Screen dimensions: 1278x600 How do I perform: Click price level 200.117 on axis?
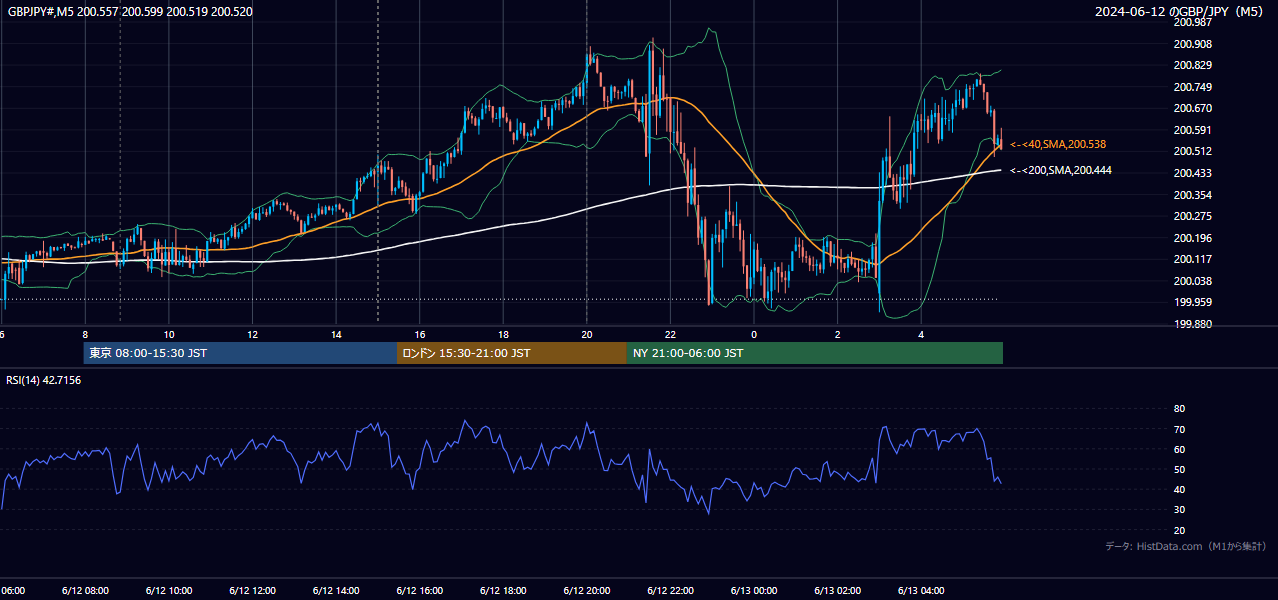1192,259
